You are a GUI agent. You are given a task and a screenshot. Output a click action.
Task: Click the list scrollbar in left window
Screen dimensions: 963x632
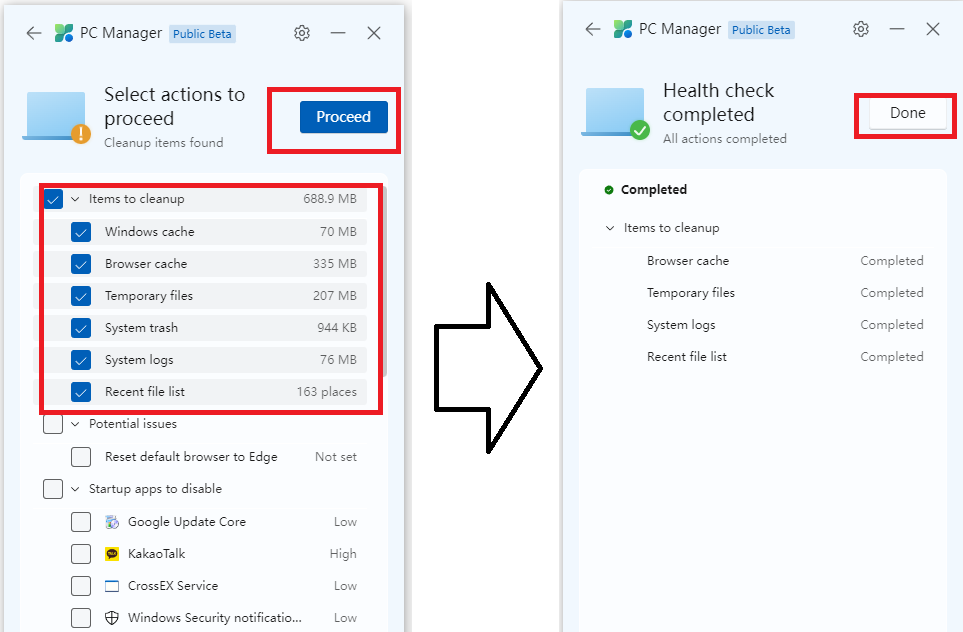[x=385, y=279]
